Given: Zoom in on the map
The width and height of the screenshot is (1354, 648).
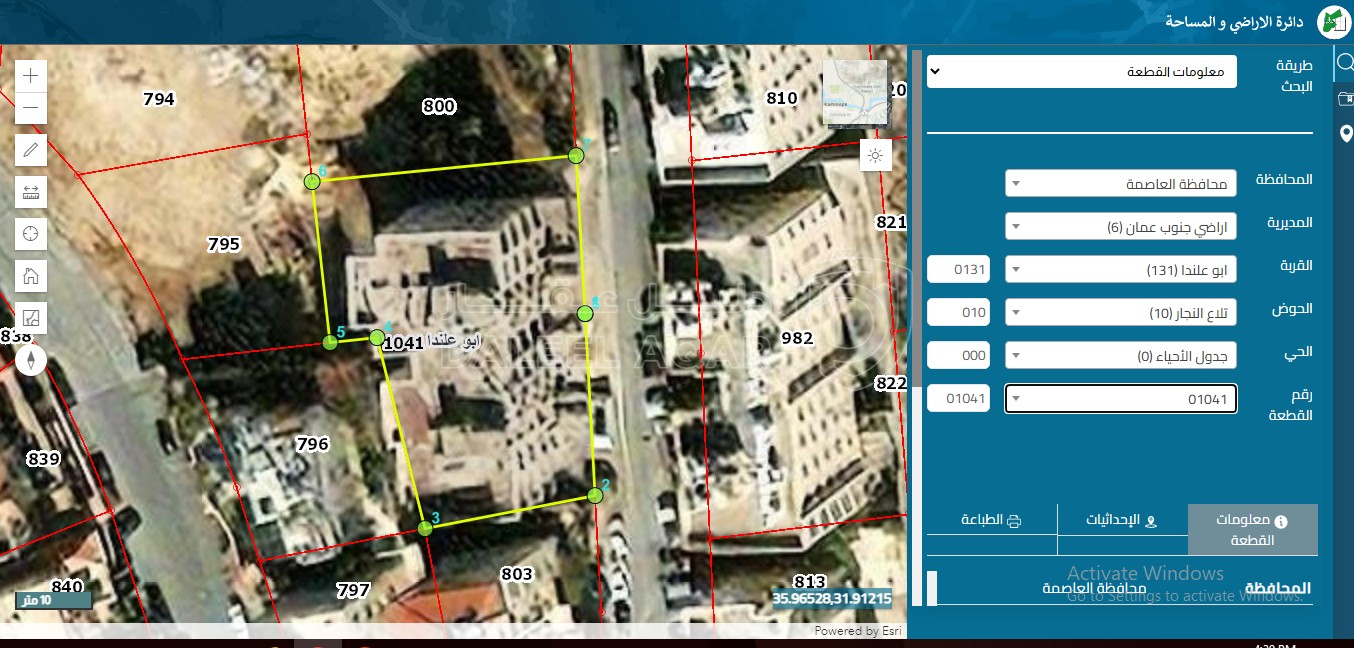Looking at the screenshot, I should pos(31,75).
